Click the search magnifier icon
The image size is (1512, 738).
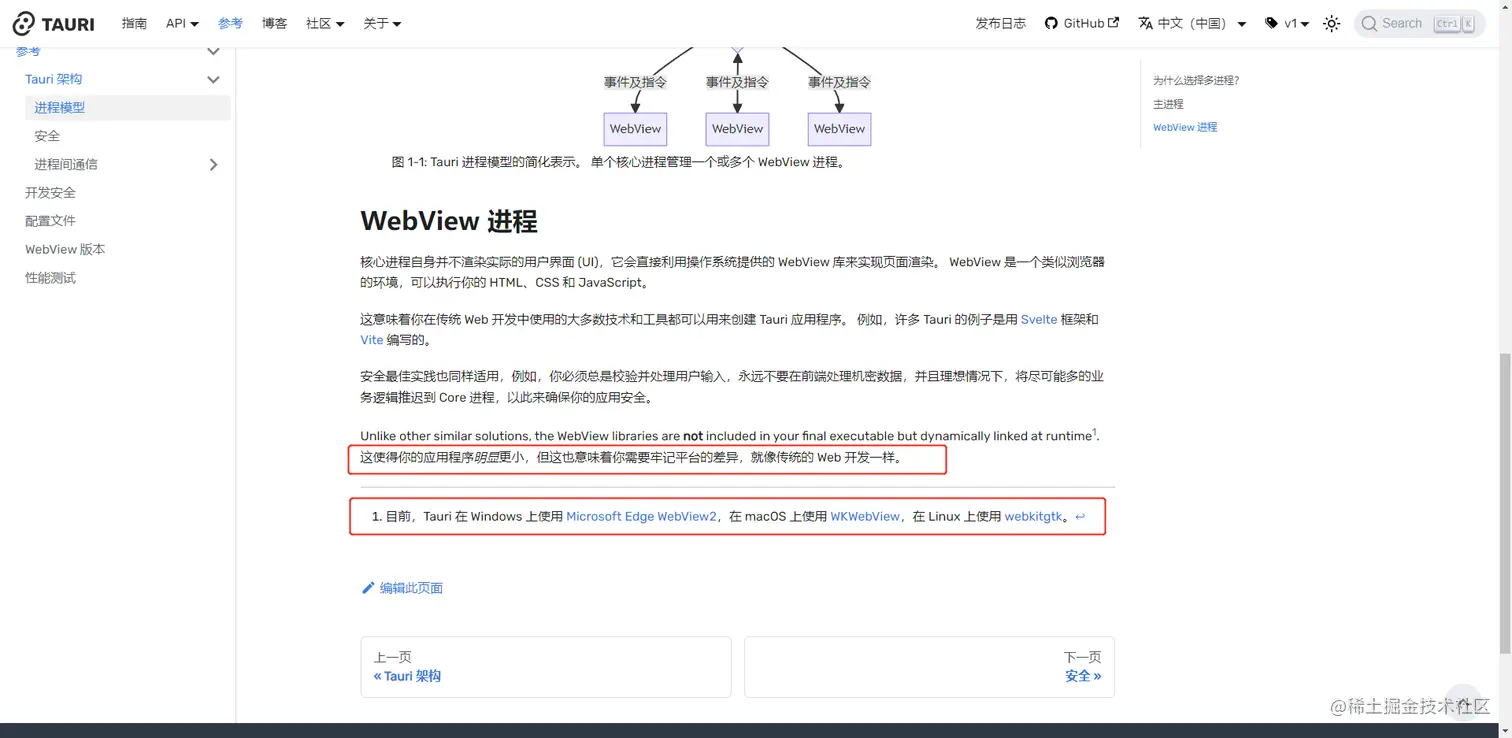1371,23
